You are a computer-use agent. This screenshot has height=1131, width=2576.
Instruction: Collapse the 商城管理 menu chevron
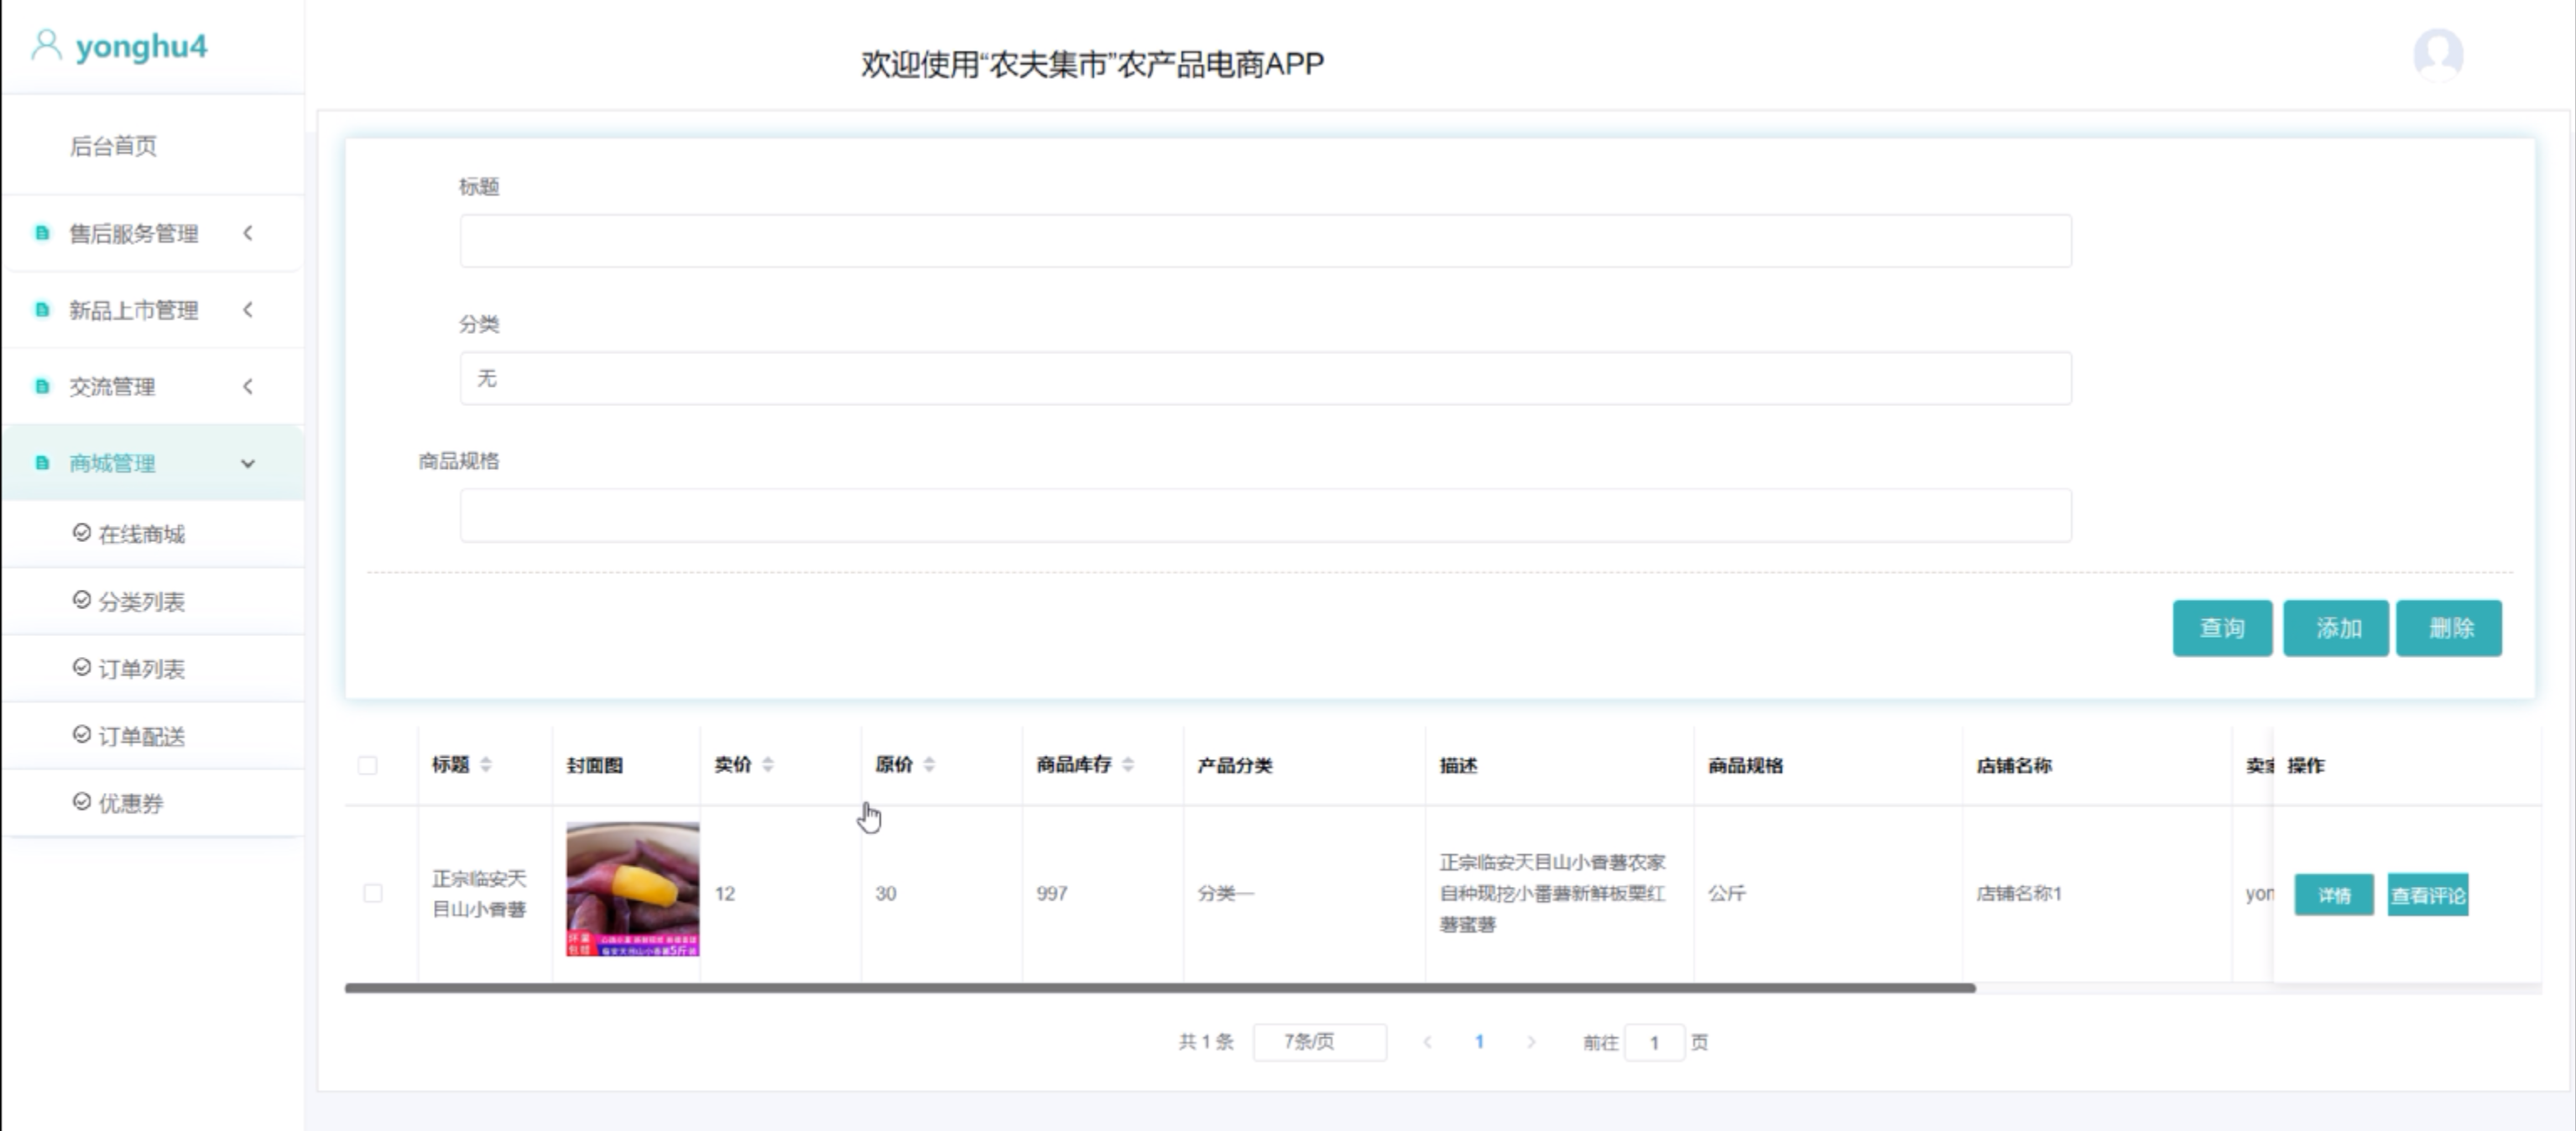coord(248,464)
